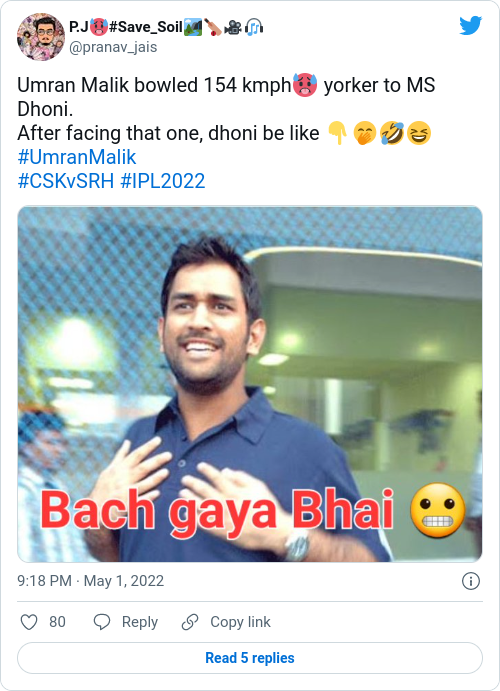Open the #IPL2022 hashtag
The height and width of the screenshot is (691, 500).
(x=163, y=181)
